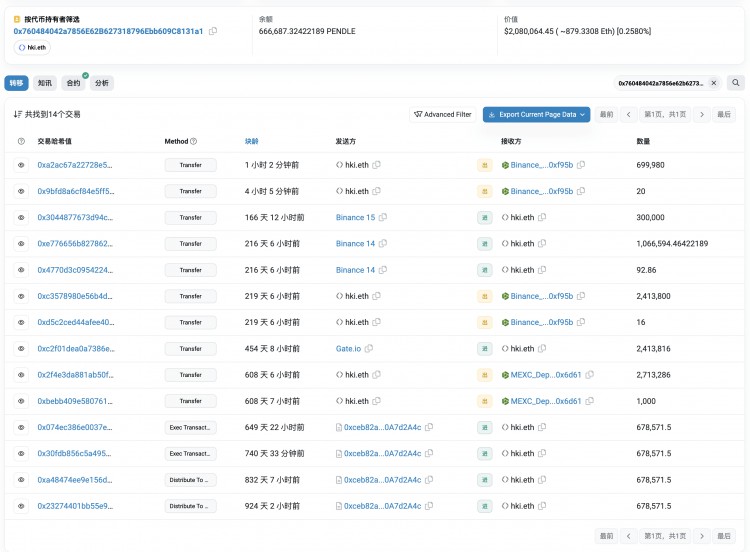
Task: Click help icon beside transaction hash header
Action: pos(21,142)
